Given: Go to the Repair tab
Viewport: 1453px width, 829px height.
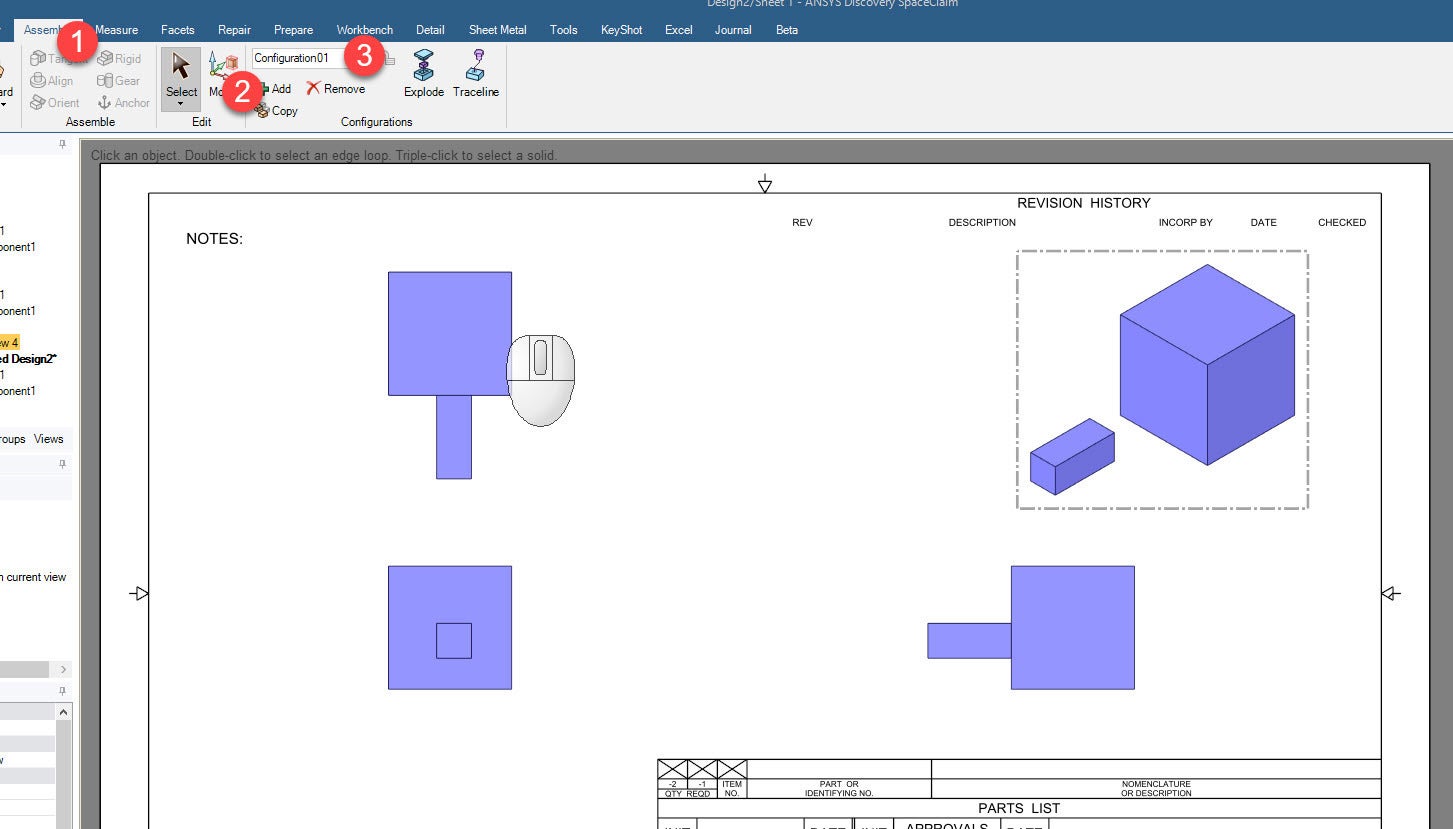Looking at the screenshot, I should tap(234, 30).
